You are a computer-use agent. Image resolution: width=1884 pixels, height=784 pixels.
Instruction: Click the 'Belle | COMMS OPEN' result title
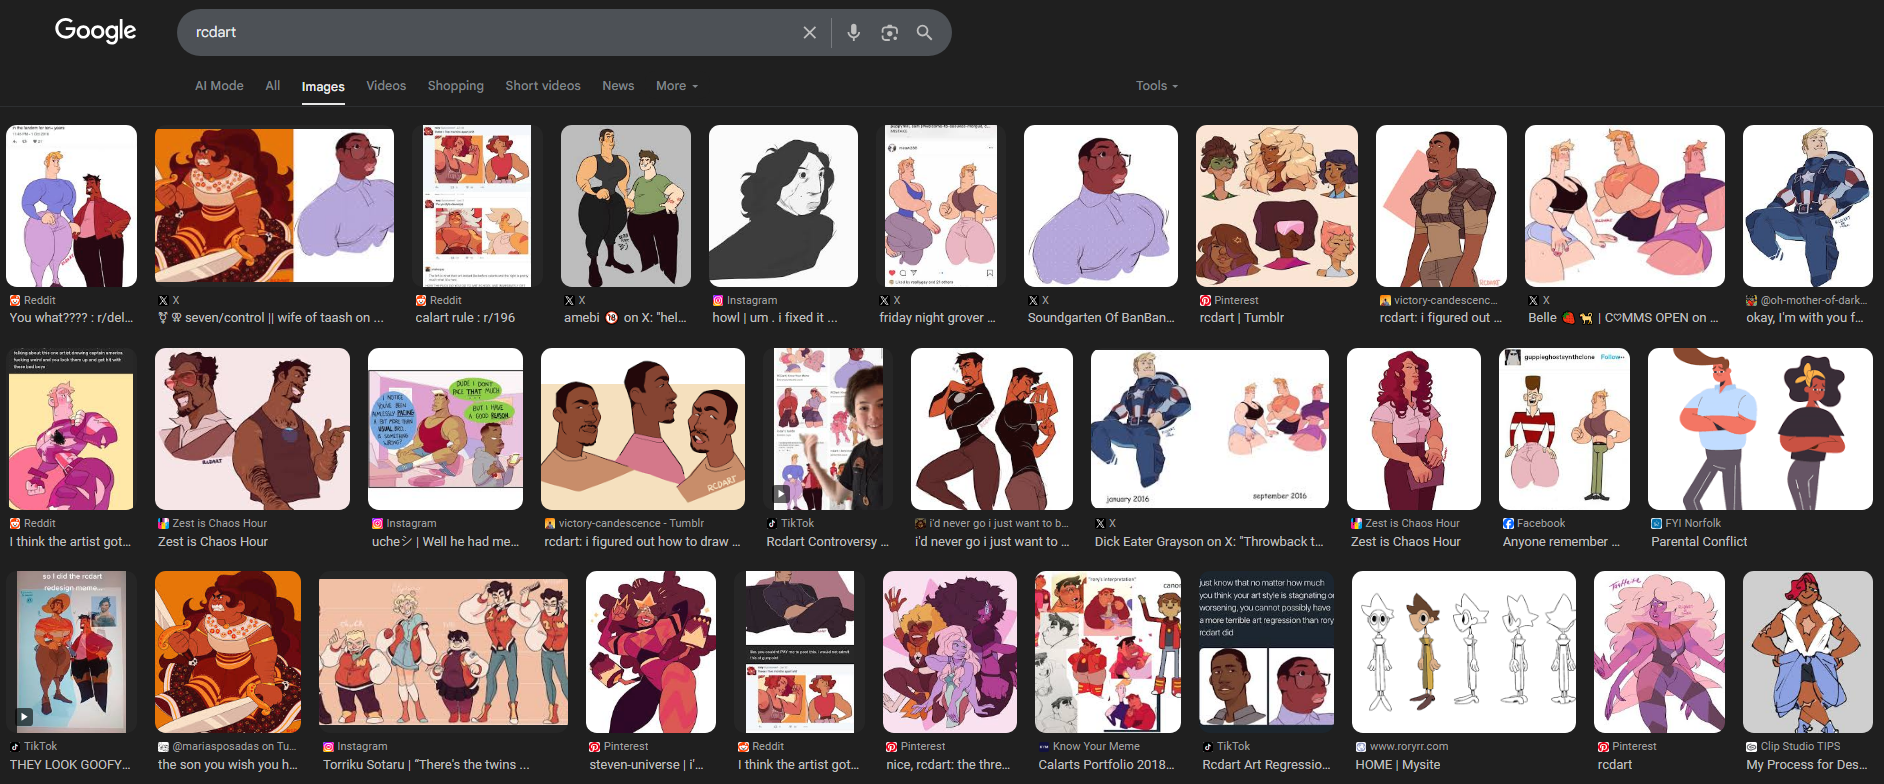1623,318
